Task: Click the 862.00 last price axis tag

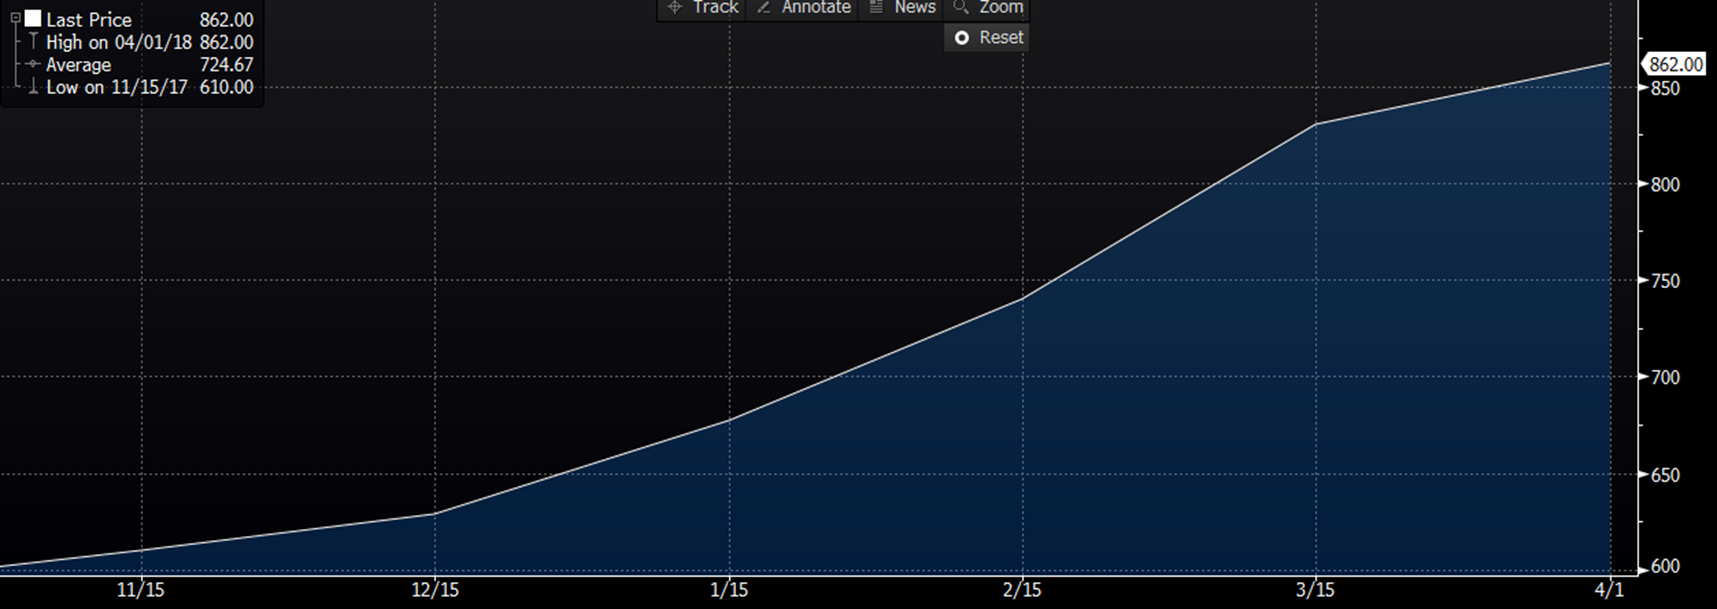Action: point(1675,65)
